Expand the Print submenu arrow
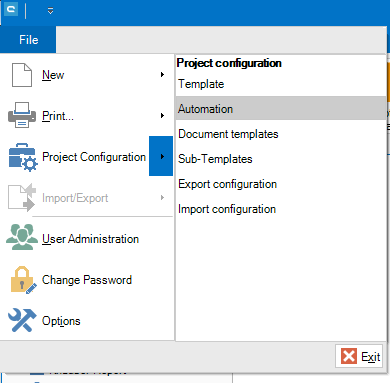The image size is (390, 383). click(162, 116)
